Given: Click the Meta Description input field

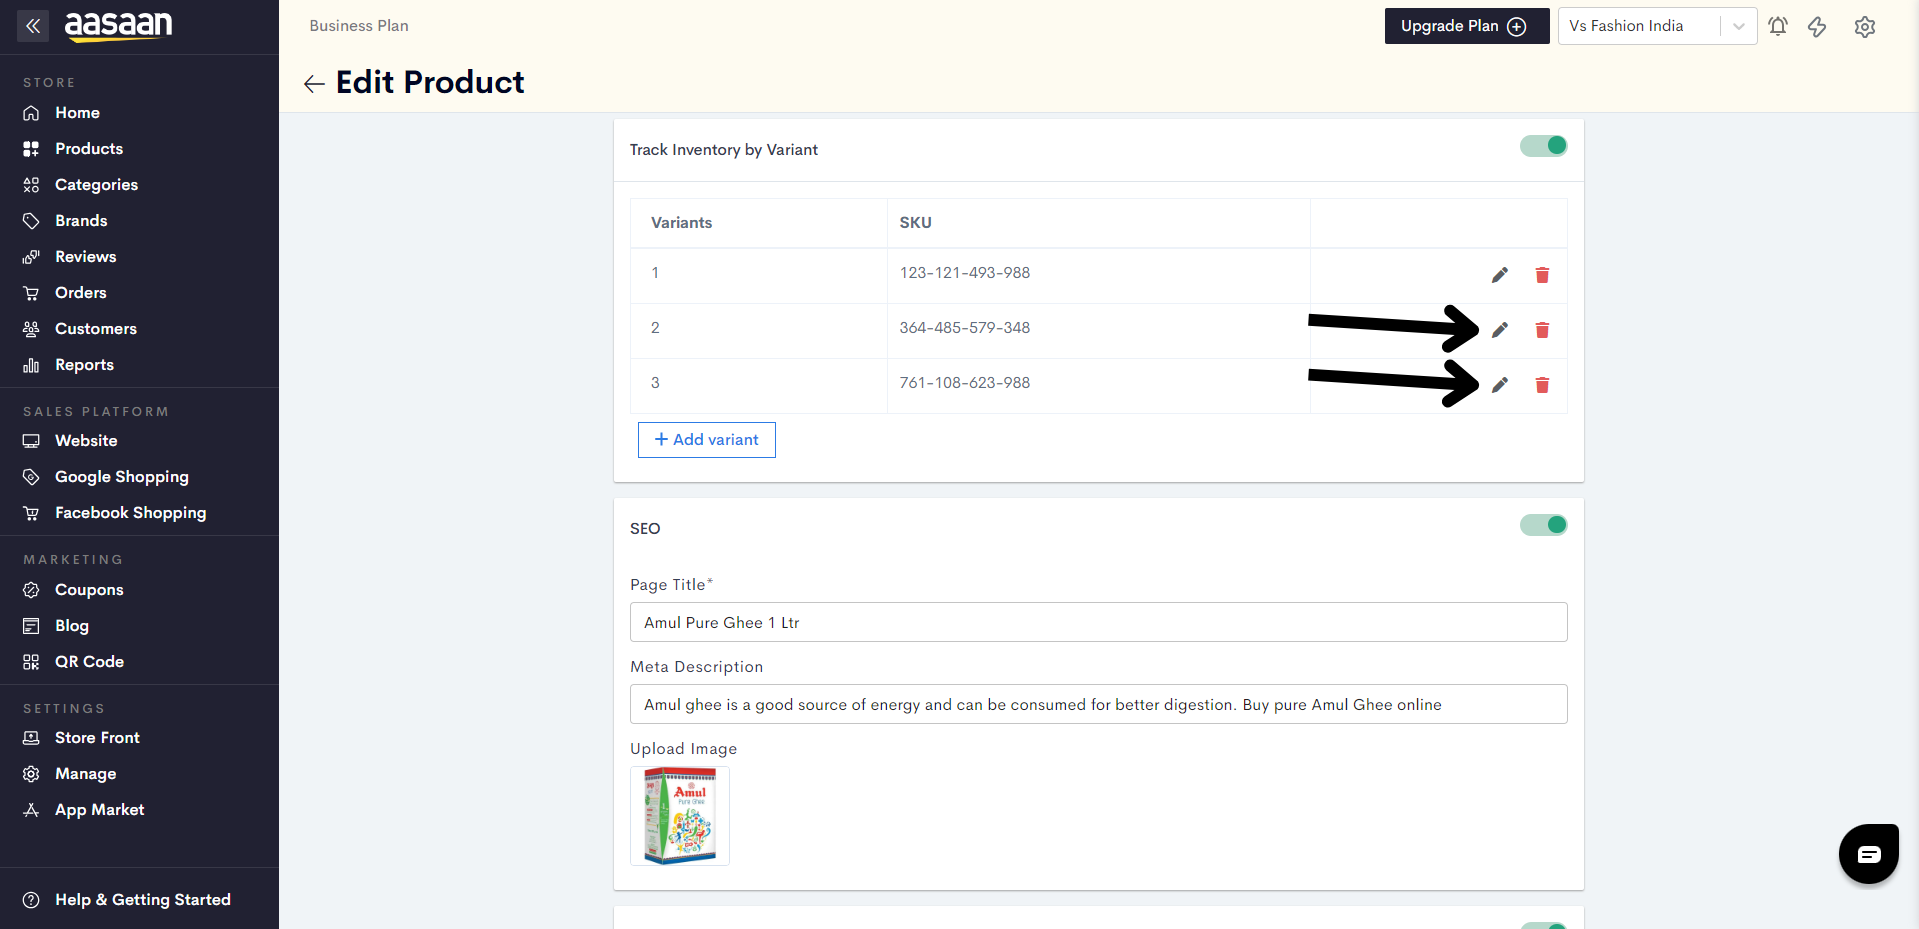Looking at the screenshot, I should click(1098, 704).
